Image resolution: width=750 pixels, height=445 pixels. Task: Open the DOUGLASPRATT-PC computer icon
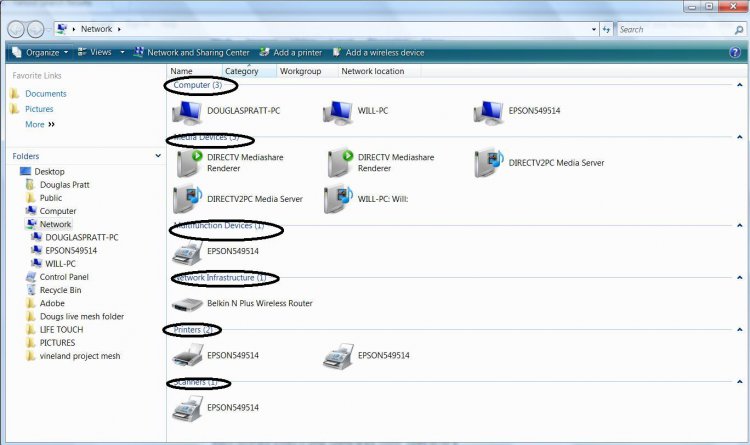(x=187, y=112)
